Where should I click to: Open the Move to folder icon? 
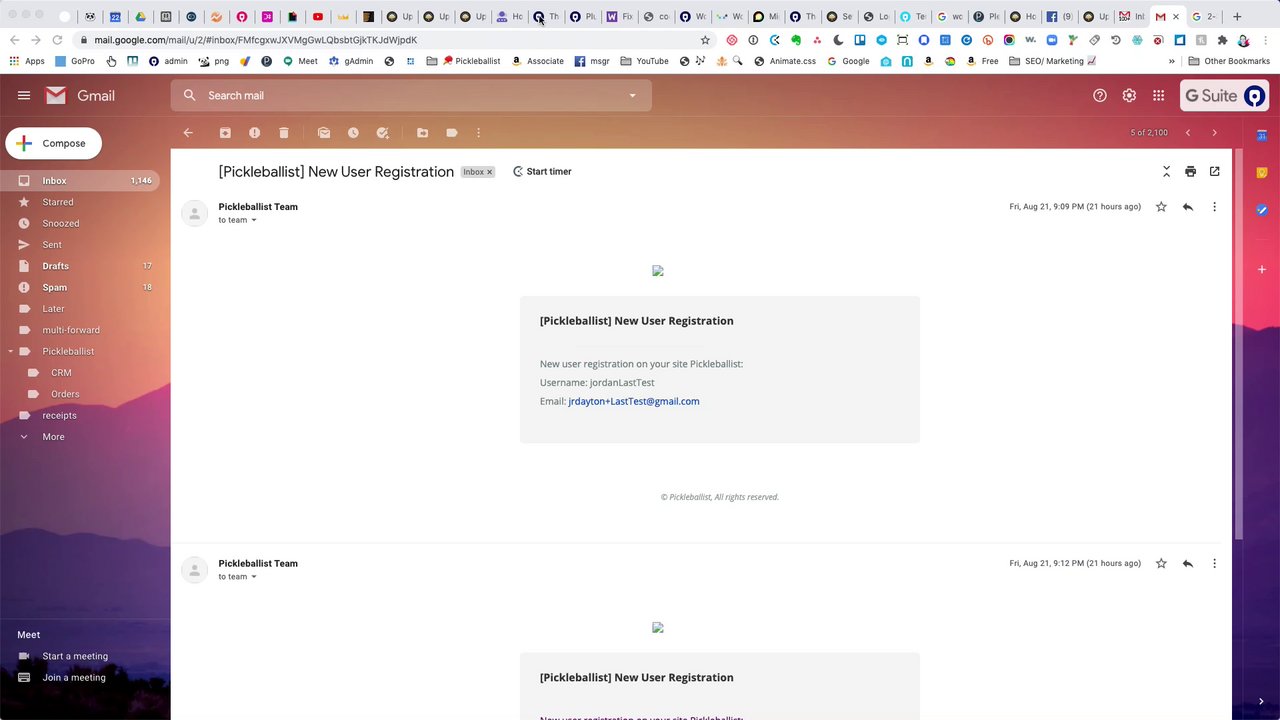coord(422,133)
